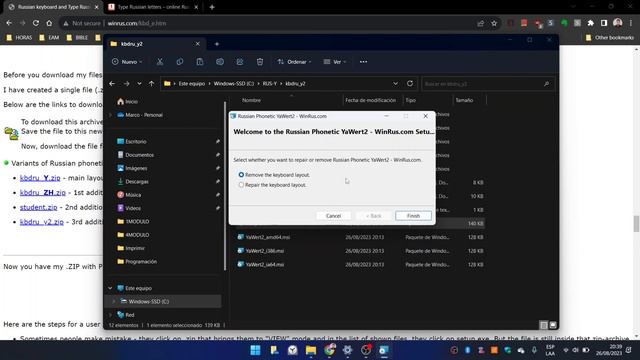Click the Delete trash icon in Explorer toolbar
This screenshot has height=360, width=640.
click(260, 62)
